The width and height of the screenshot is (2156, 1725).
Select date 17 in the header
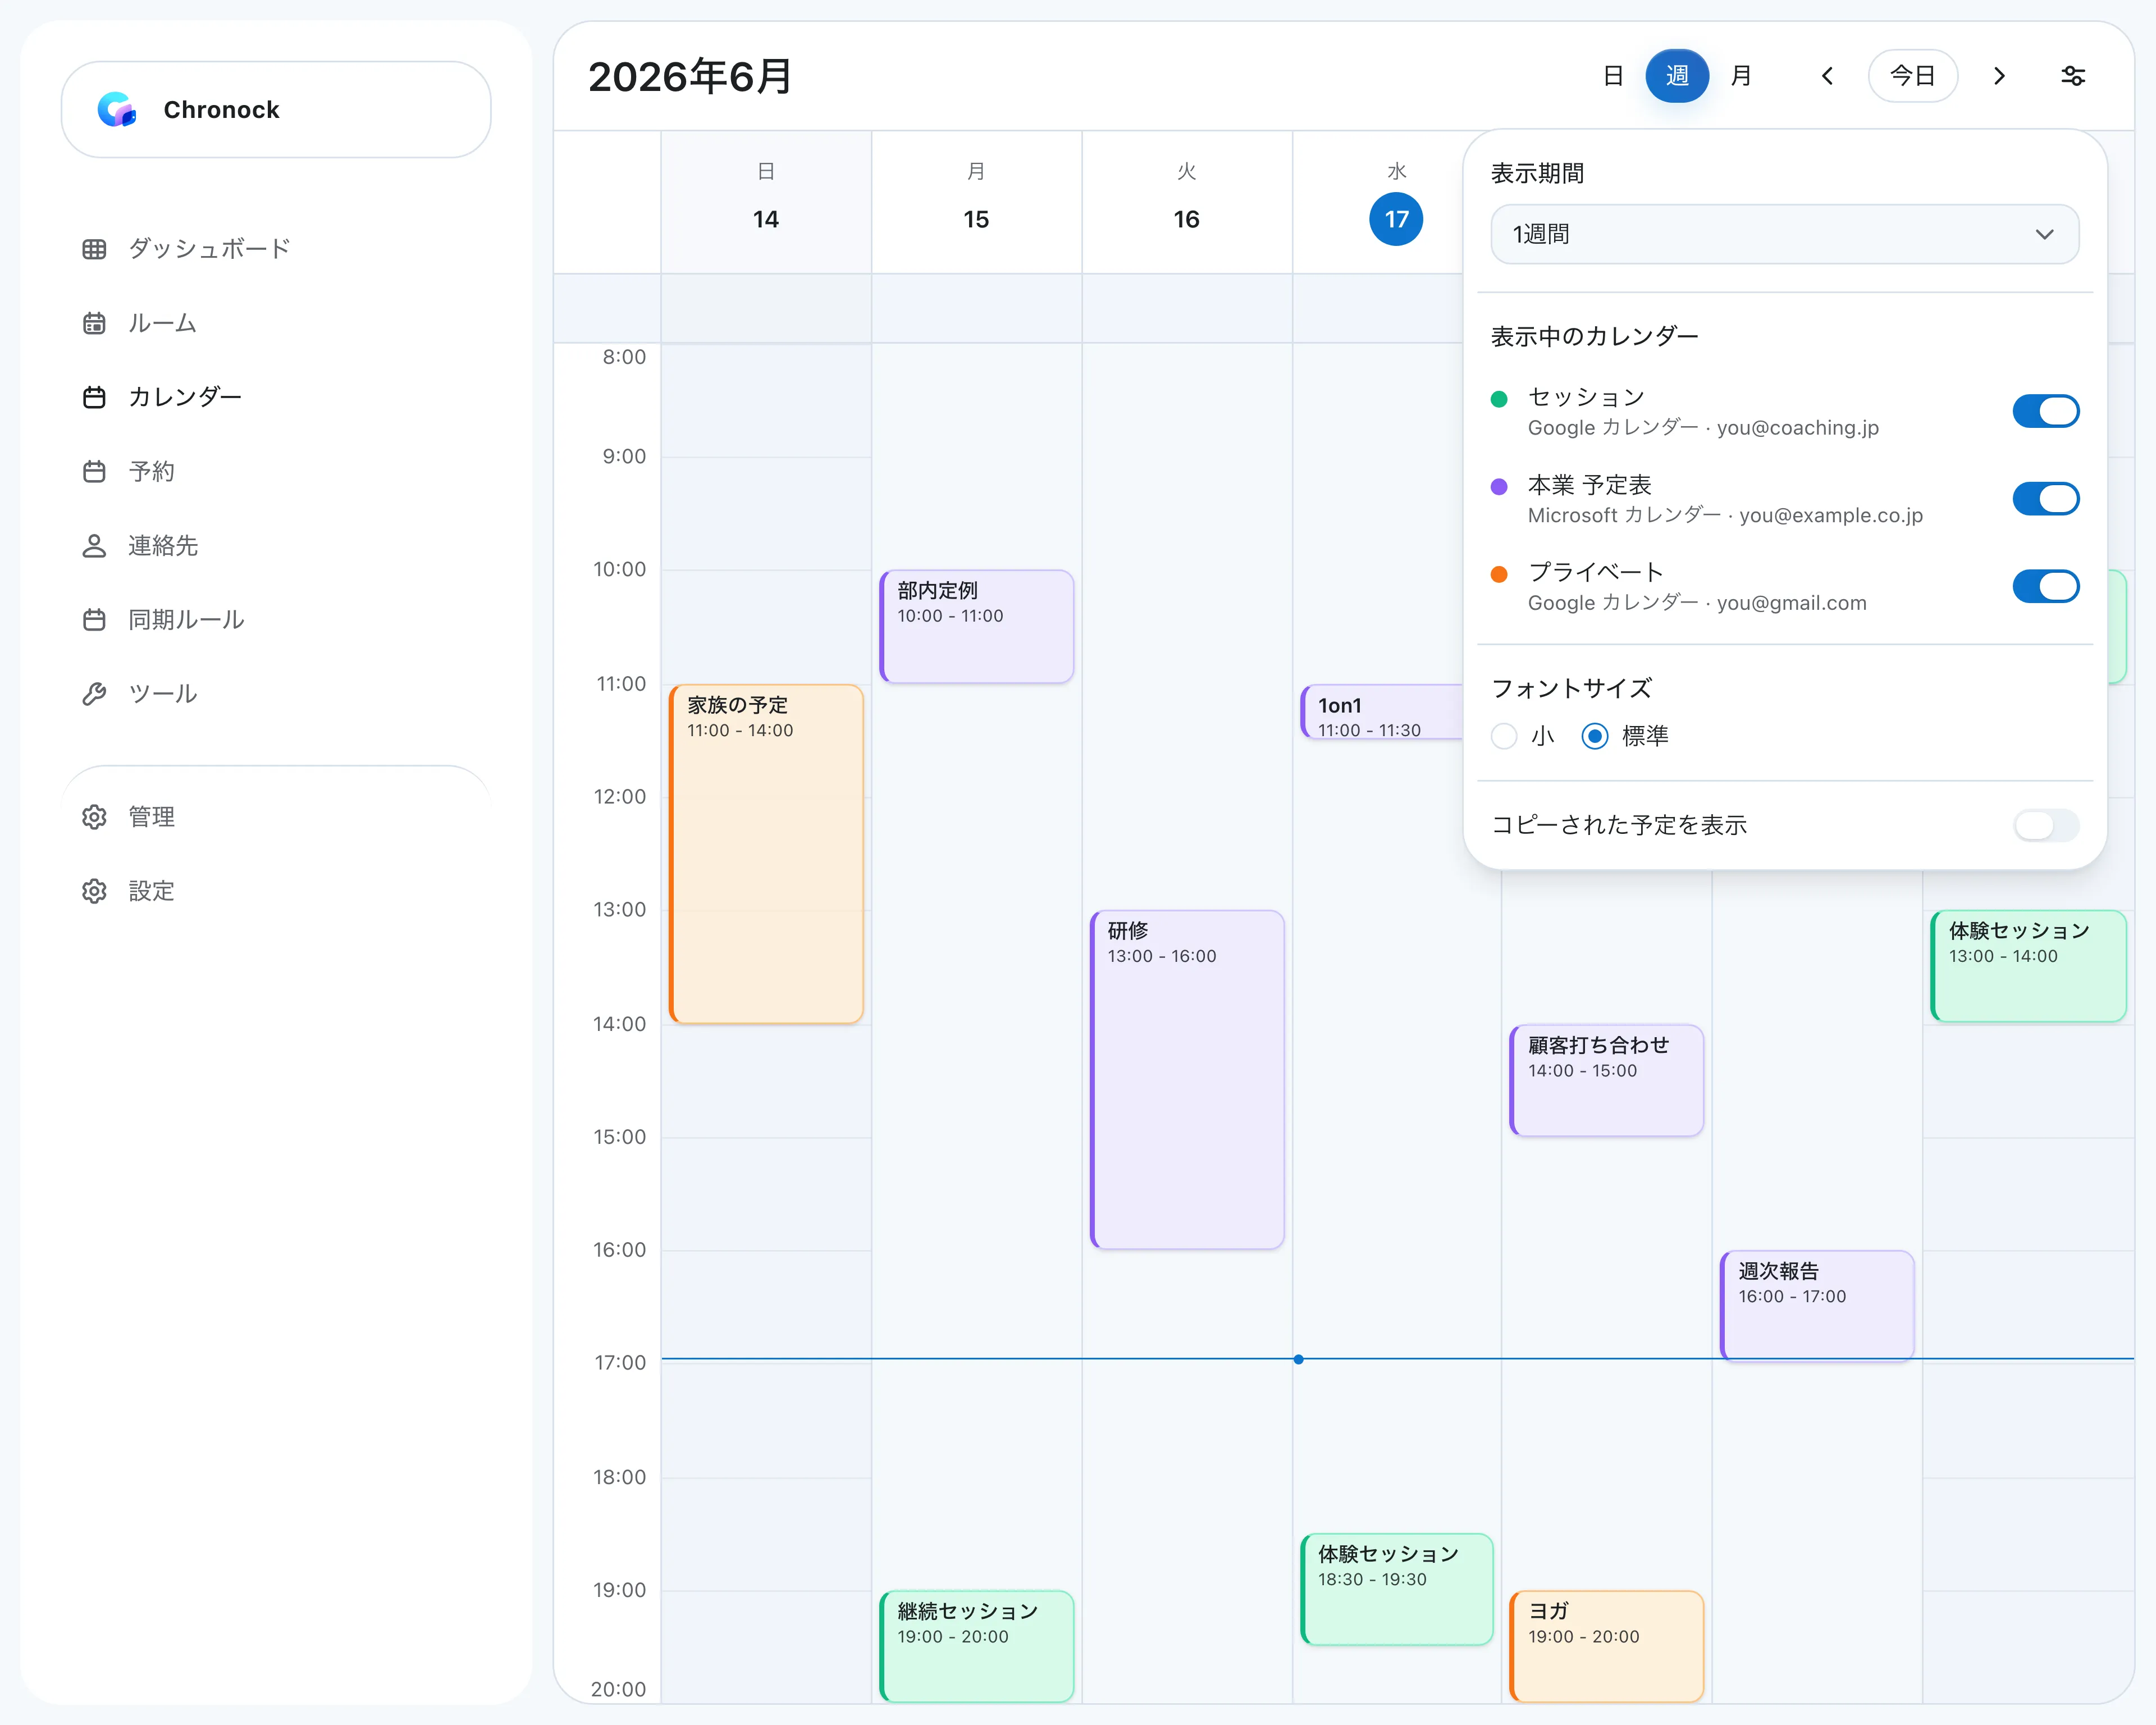1396,219
